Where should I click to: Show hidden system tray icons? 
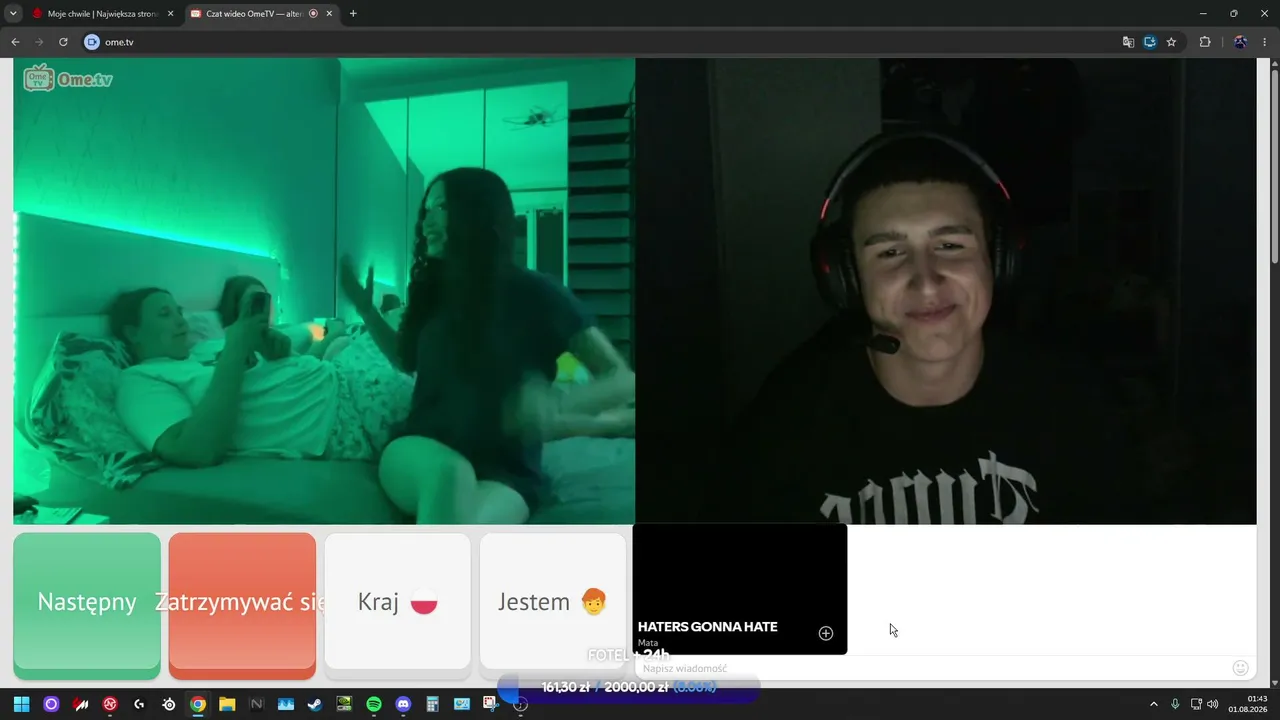point(1153,704)
